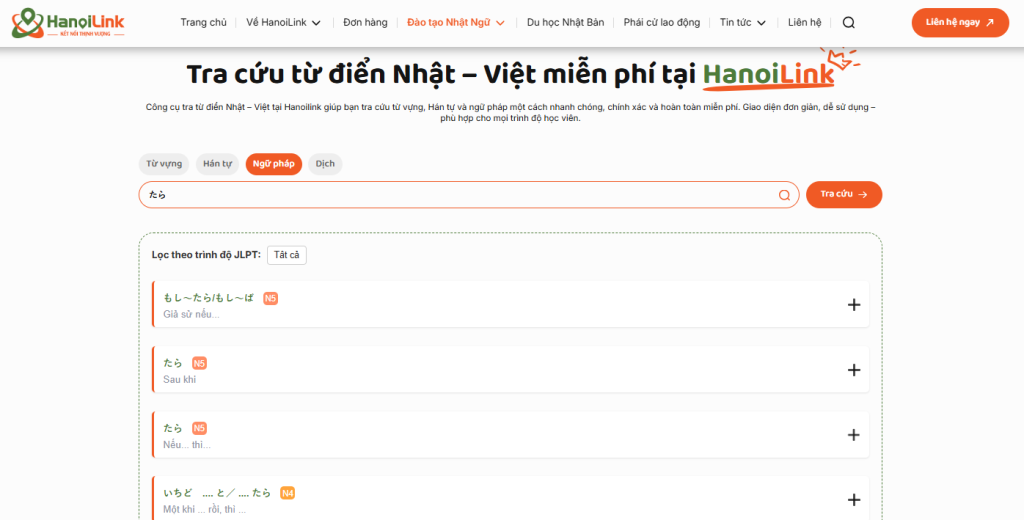Expand the もし〜たら/もし〜ば entry plus icon
Screen dimensions: 1024x520
(854, 304)
